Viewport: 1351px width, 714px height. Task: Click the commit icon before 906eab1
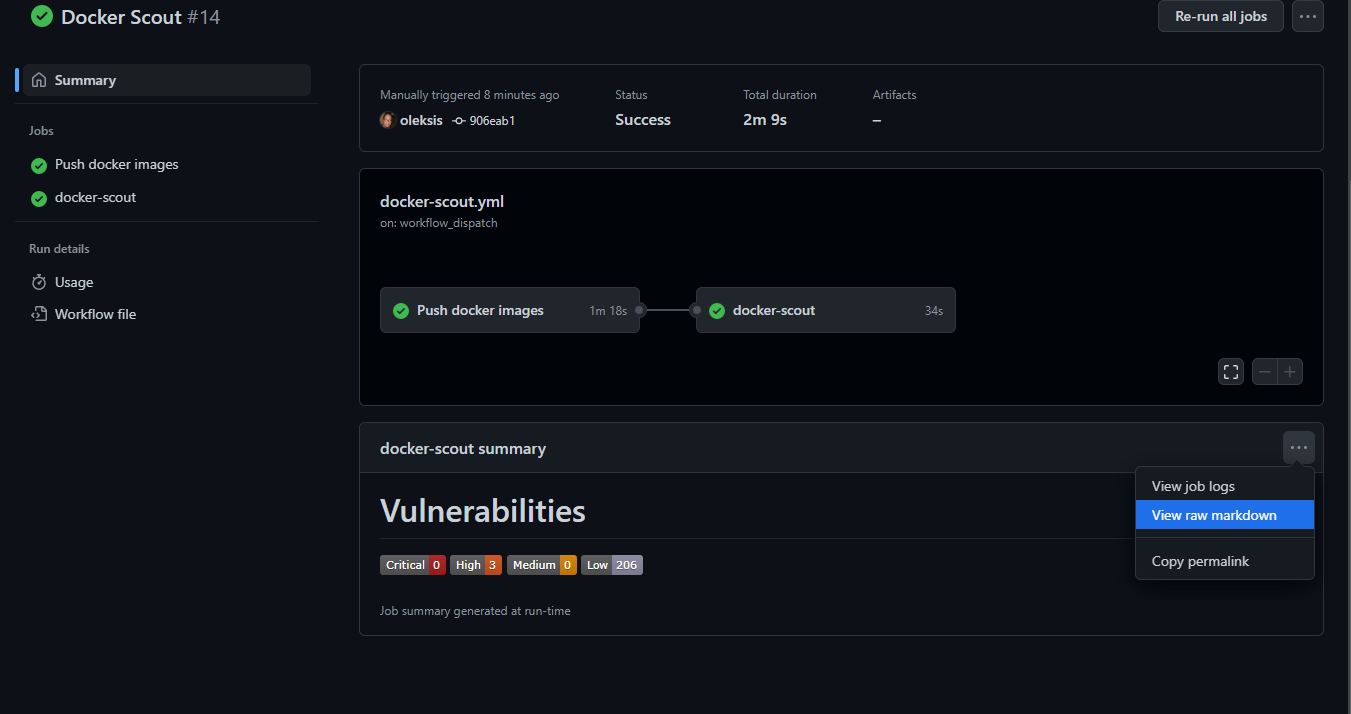click(456, 120)
